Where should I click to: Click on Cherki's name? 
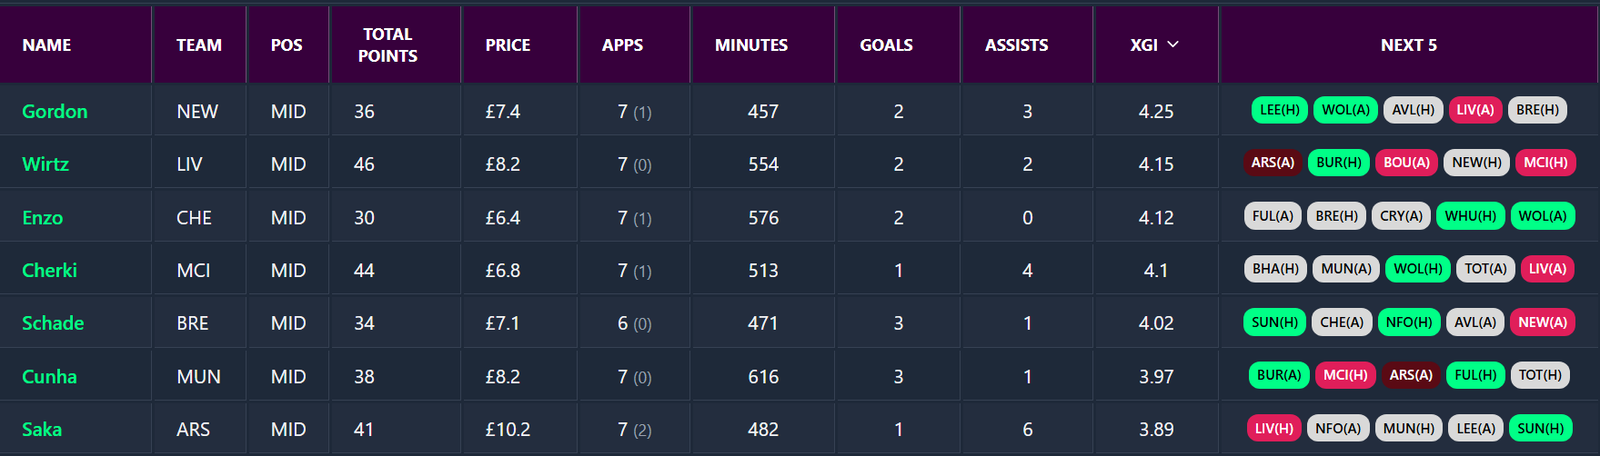49,270
